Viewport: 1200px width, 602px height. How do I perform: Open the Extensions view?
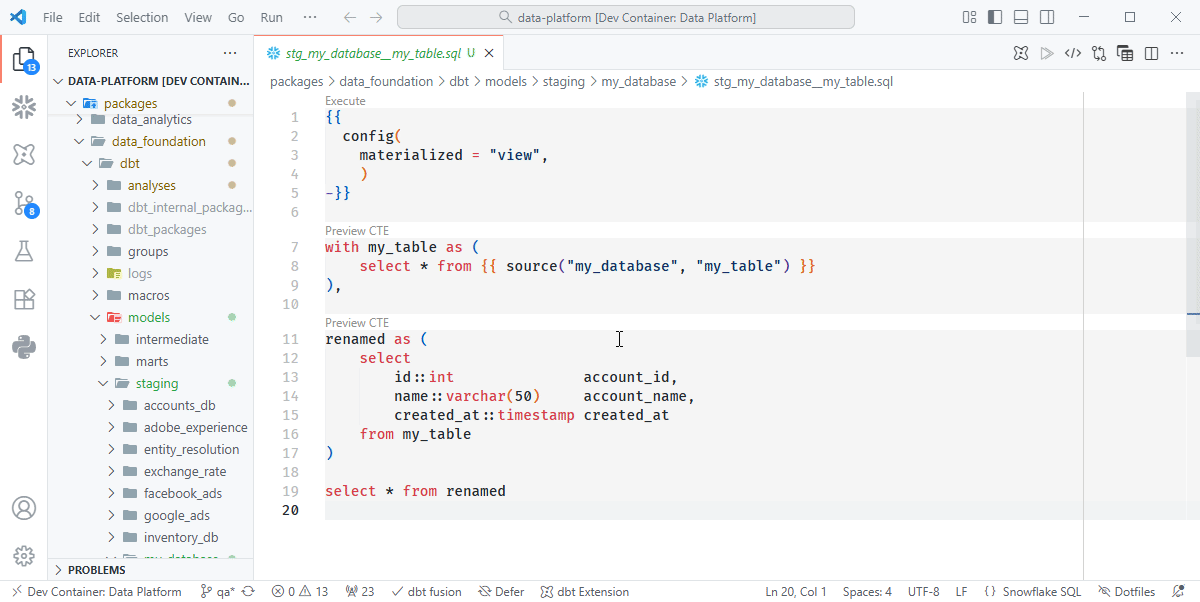[x=24, y=299]
